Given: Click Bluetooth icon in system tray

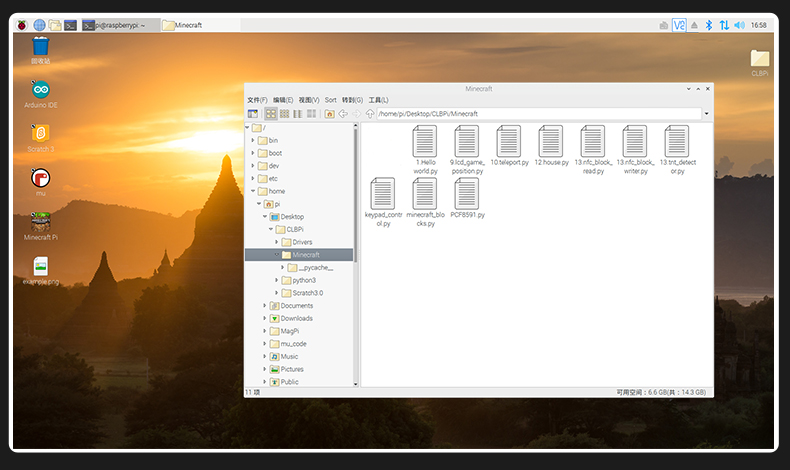Looking at the screenshot, I should point(709,25).
